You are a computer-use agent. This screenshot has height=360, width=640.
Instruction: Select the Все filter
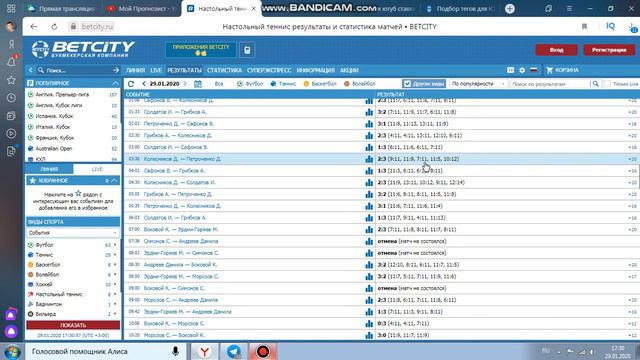pos(219,84)
